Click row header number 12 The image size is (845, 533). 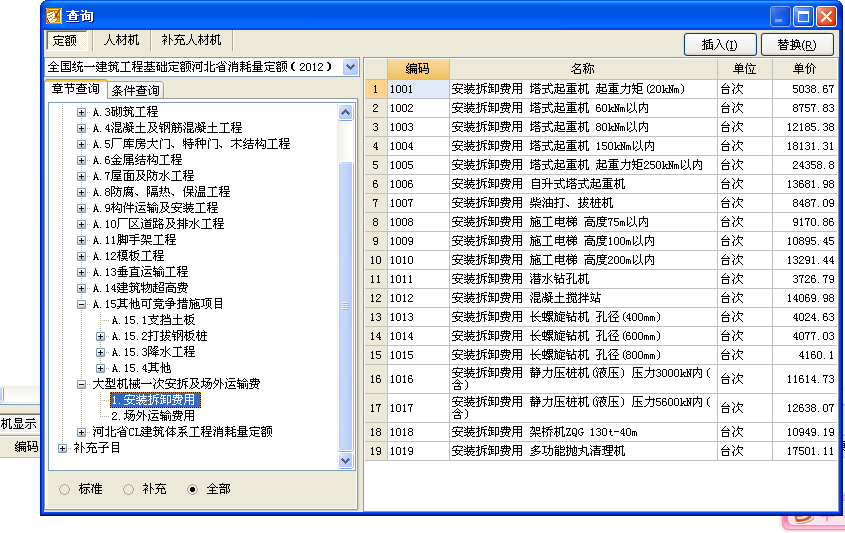(x=376, y=298)
